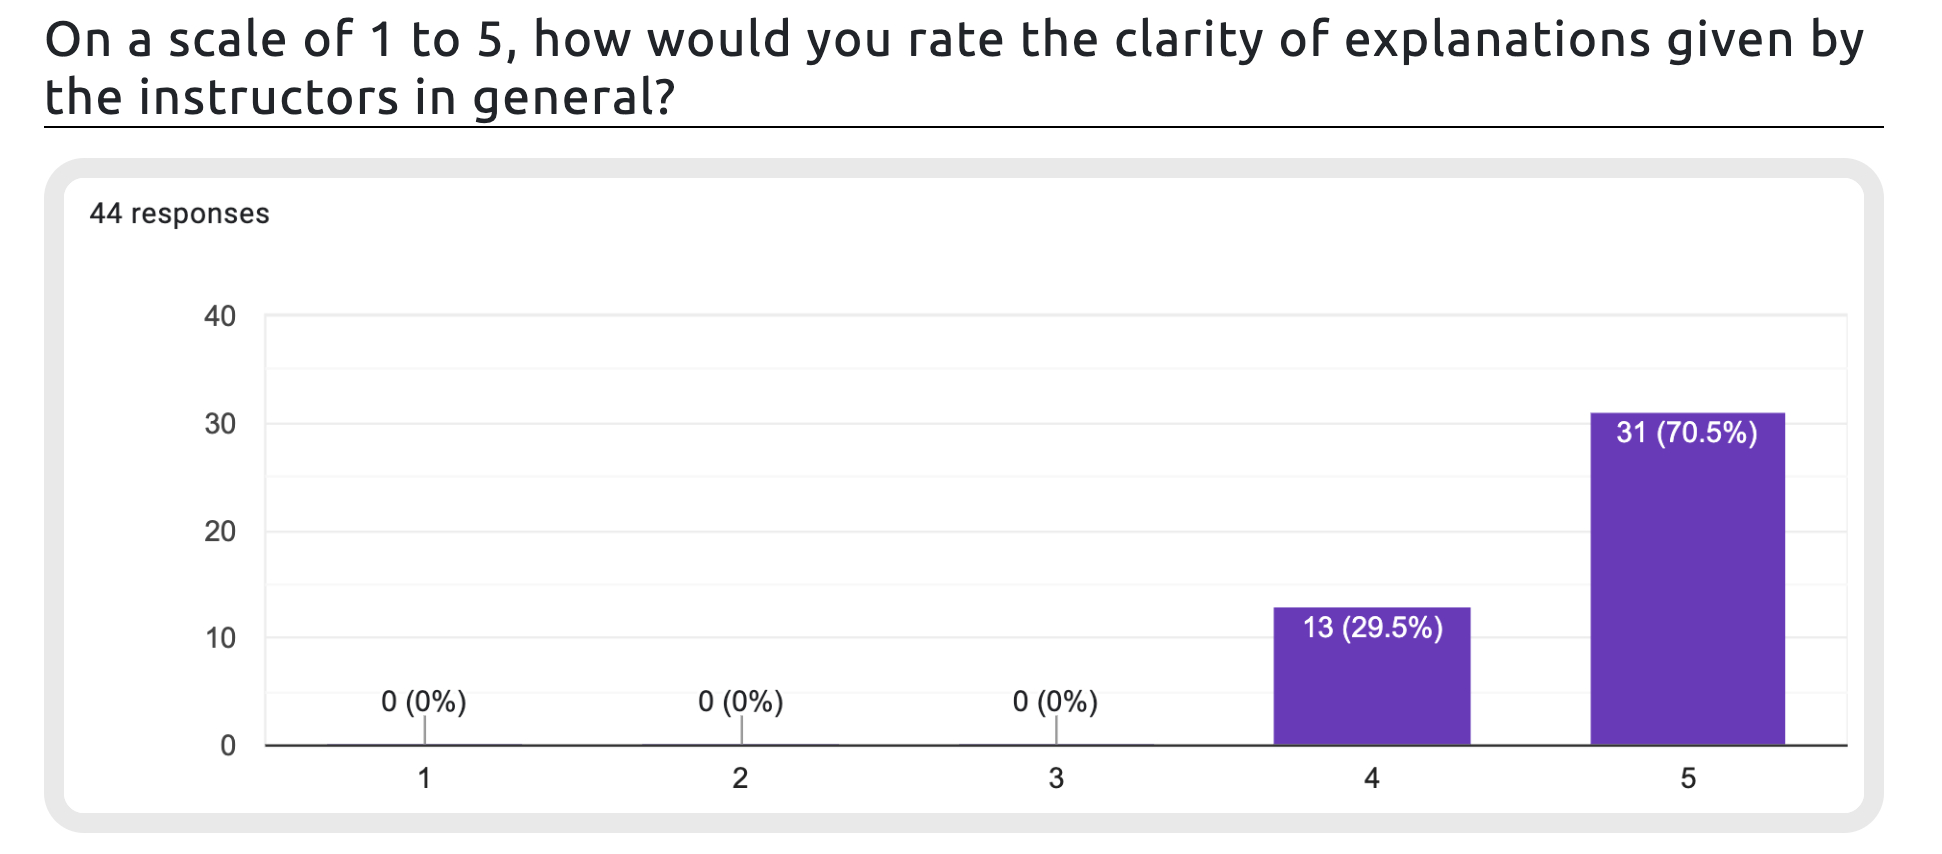Click the "0 (0%)" label above rating 1
The height and width of the screenshot is (854, 1942).
tap(424, 701)
